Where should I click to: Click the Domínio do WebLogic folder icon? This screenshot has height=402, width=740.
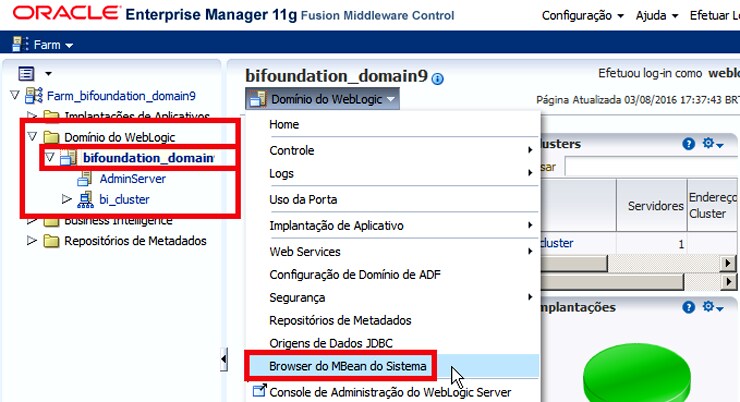click(x=51, y=137)
